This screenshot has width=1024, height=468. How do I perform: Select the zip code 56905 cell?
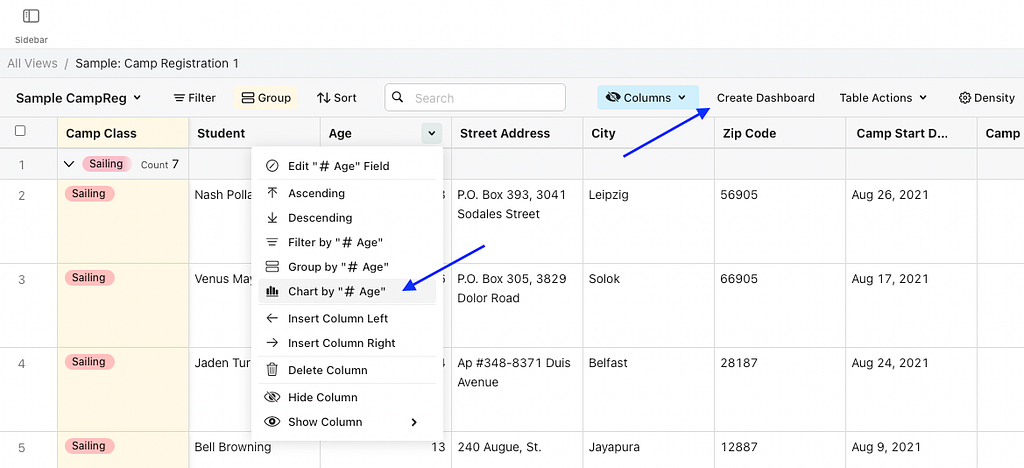click(780, 221)
